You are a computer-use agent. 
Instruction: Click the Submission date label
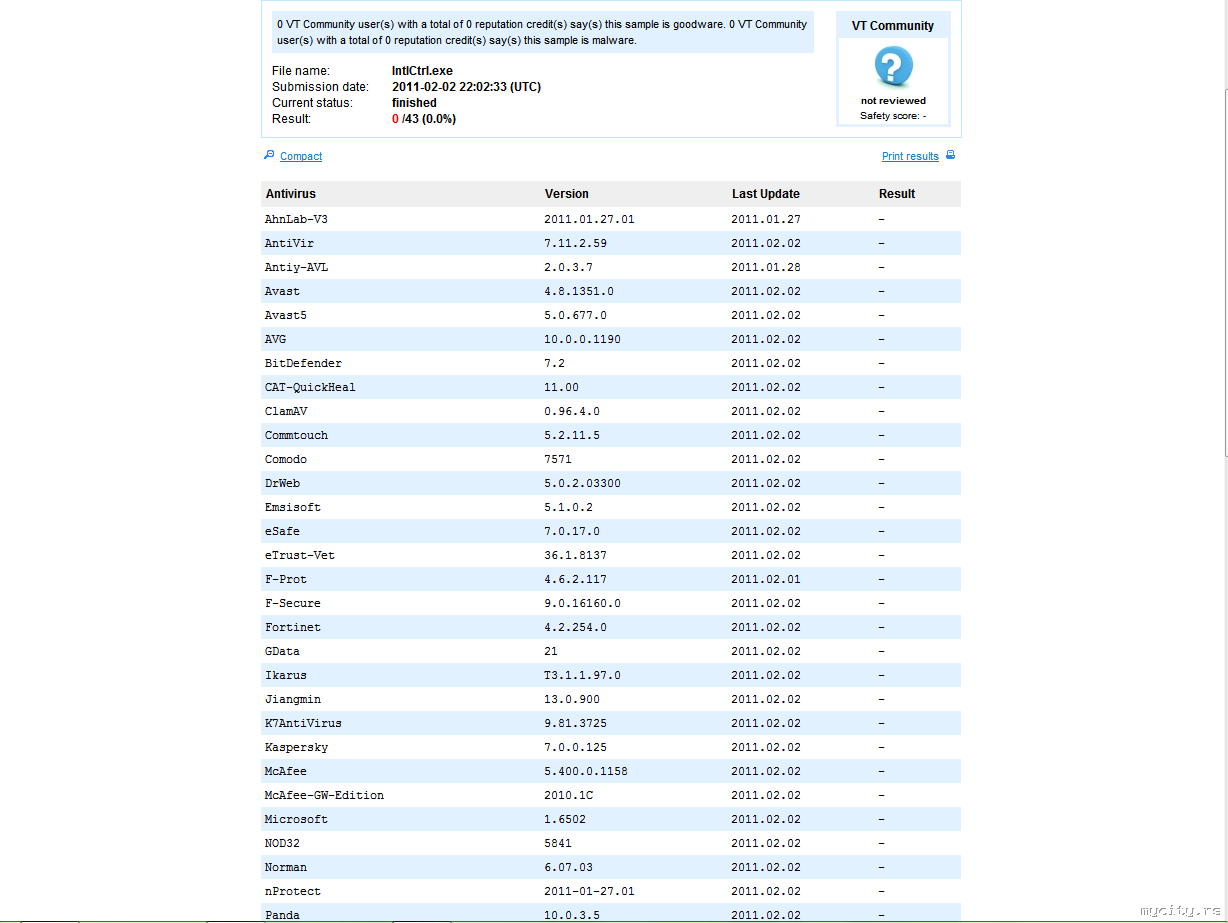click(320, 87)
